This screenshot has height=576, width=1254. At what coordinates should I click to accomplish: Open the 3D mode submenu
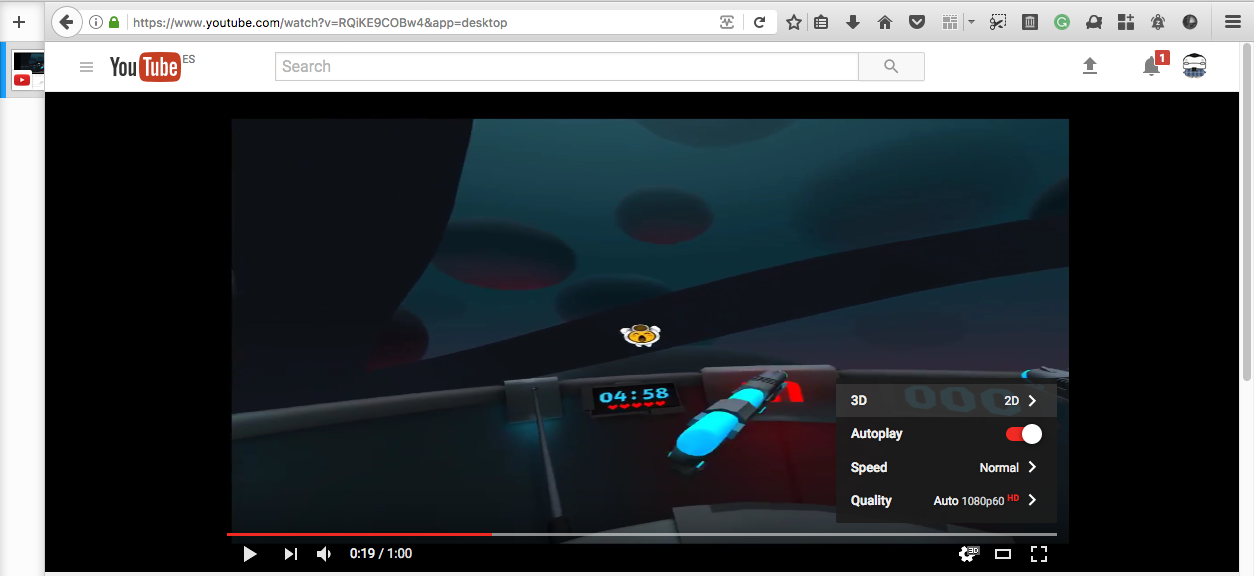point(946,401)
